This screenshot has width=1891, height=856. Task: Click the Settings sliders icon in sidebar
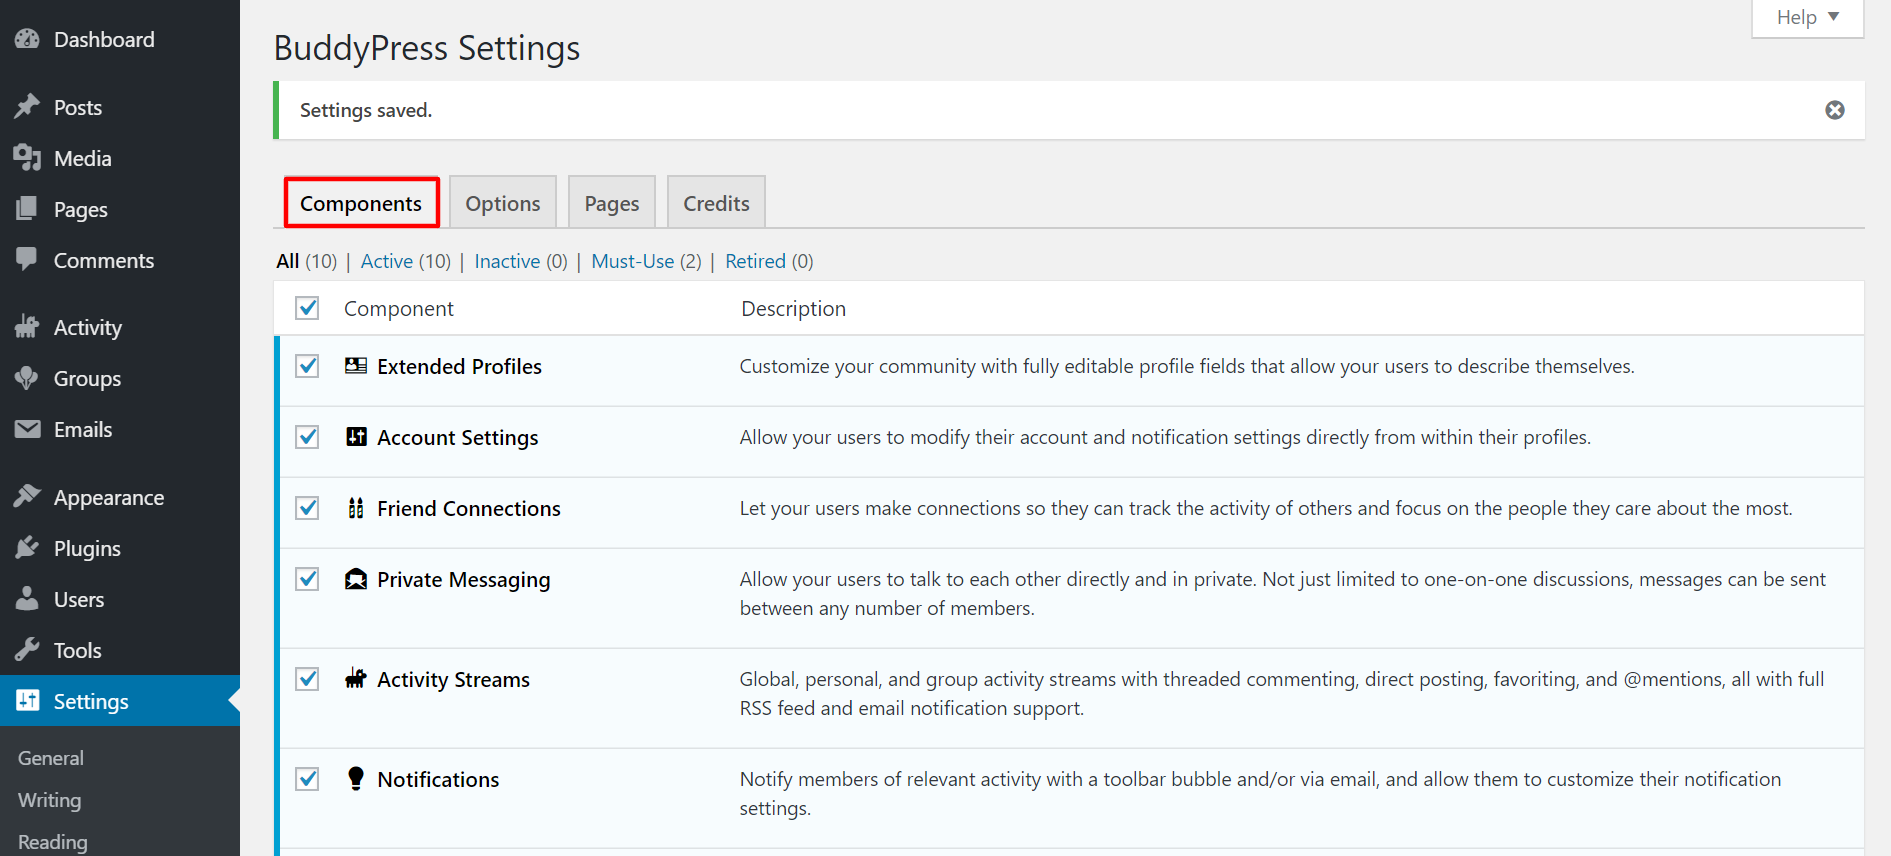click(x=27, y=701)
